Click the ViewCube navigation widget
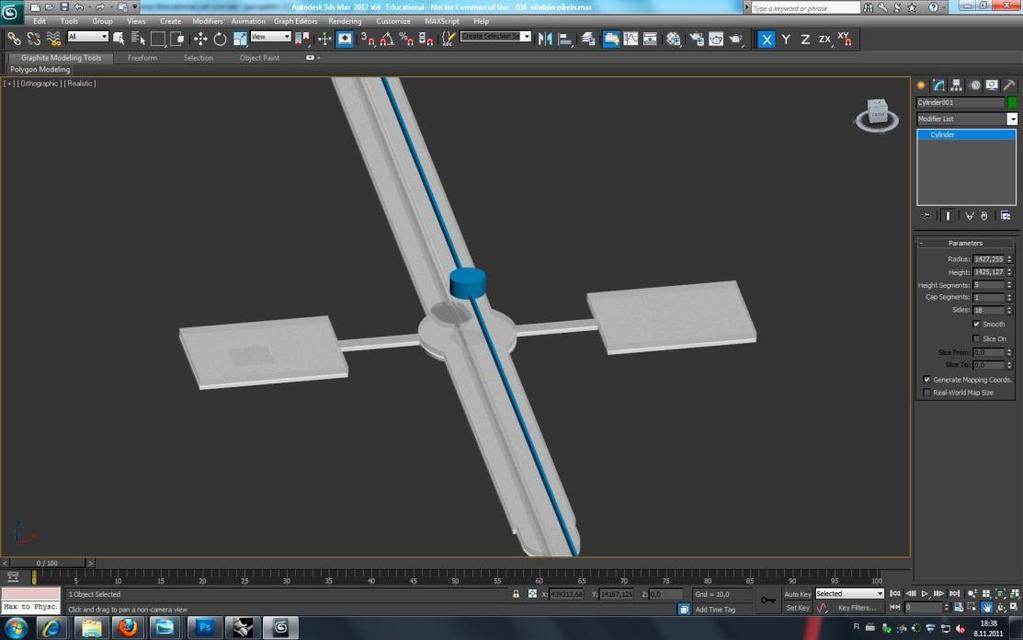This screenshot has height=640, width=1023. [878, 115]
